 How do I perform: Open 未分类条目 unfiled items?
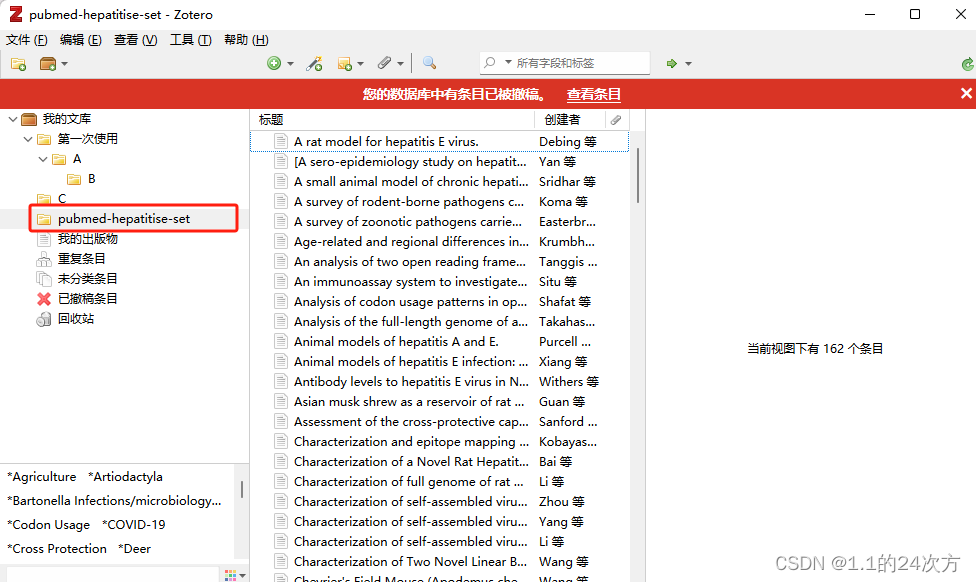[88, 278]
